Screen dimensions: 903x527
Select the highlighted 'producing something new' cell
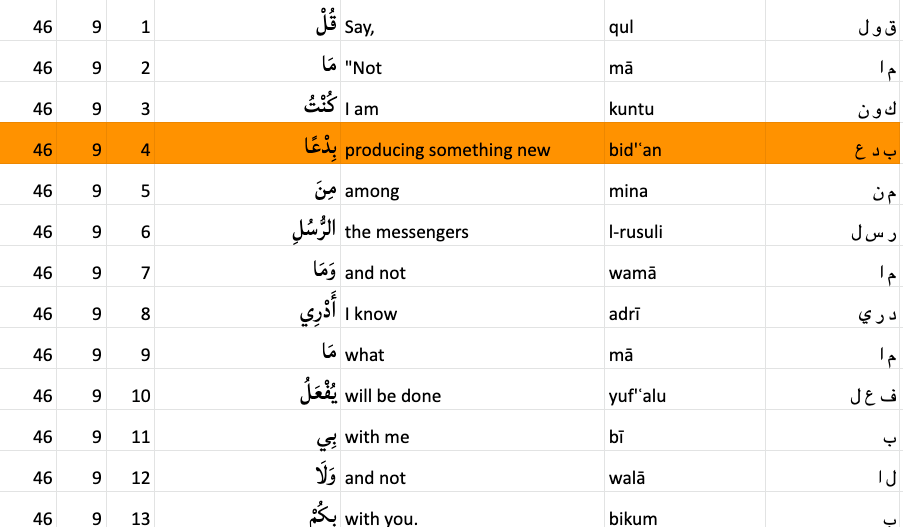(447, 150)
